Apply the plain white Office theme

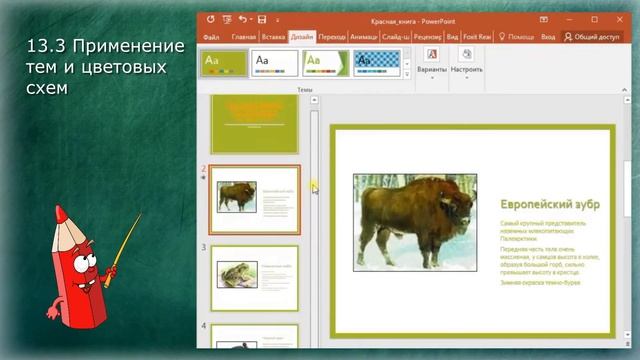click(274, 63)
